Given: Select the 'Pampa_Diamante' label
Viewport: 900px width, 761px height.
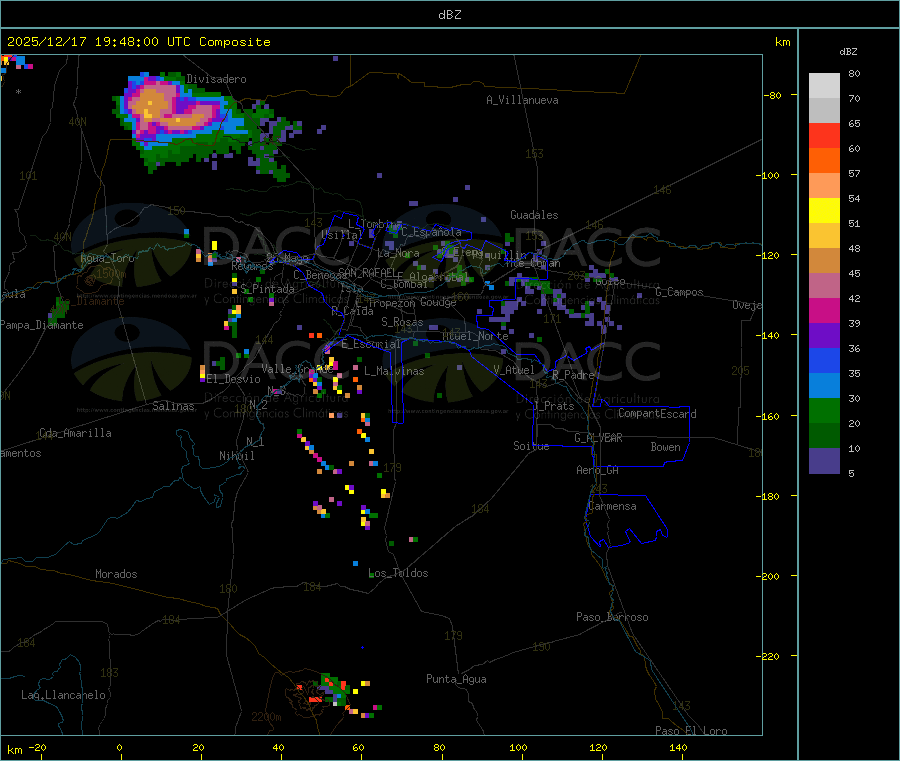Looking at the screenshot, I should point(41,325).
